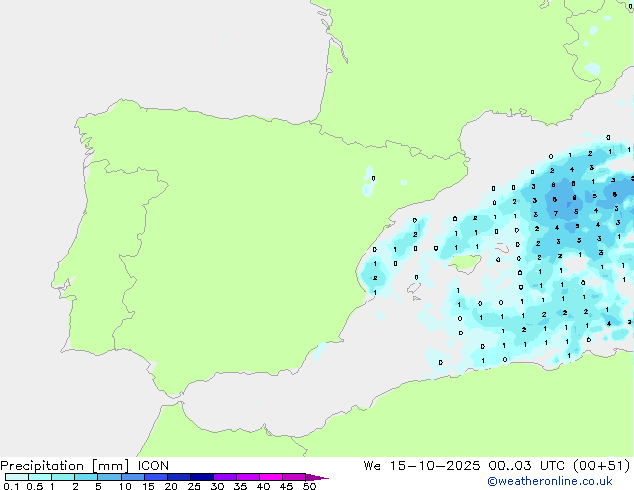The image size is (634, 490).
Task: Select the 35–40 mm violet legend swatch
Action: click(x=247, y=477)
